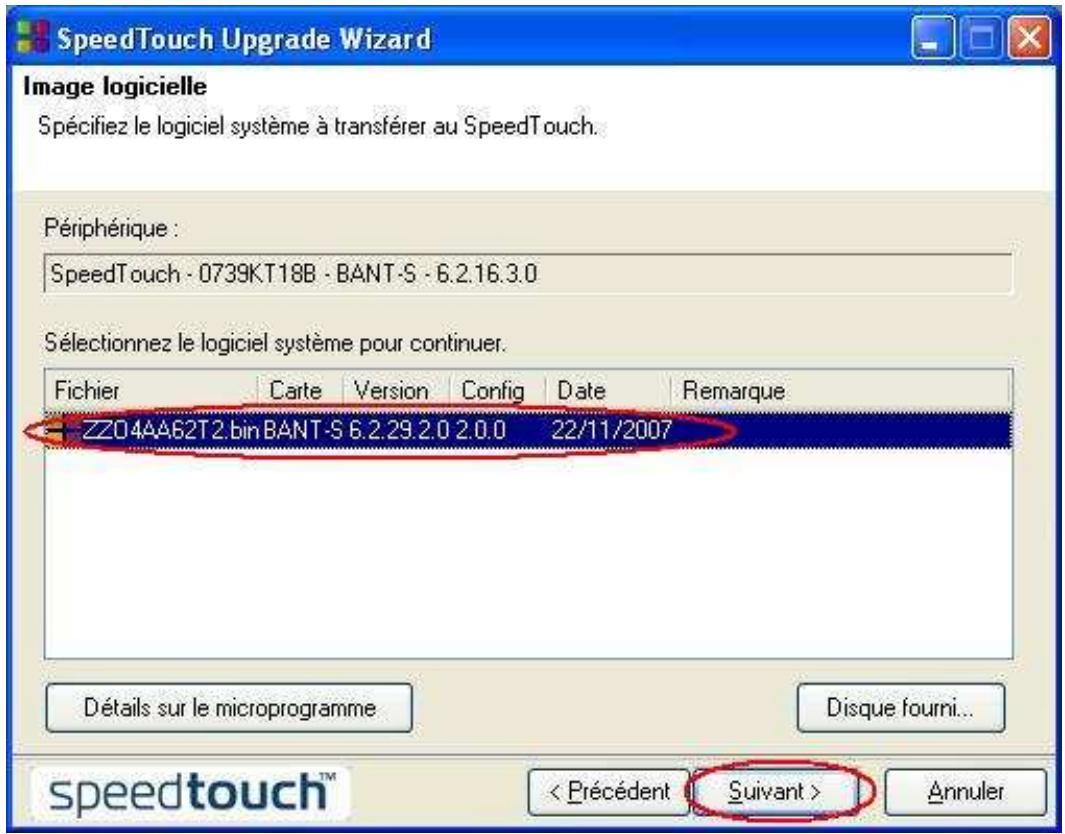Image resolution: width=1065 pixels, height=834 pixels.
Task: Click the Config column header
Action: coord(498,391)
